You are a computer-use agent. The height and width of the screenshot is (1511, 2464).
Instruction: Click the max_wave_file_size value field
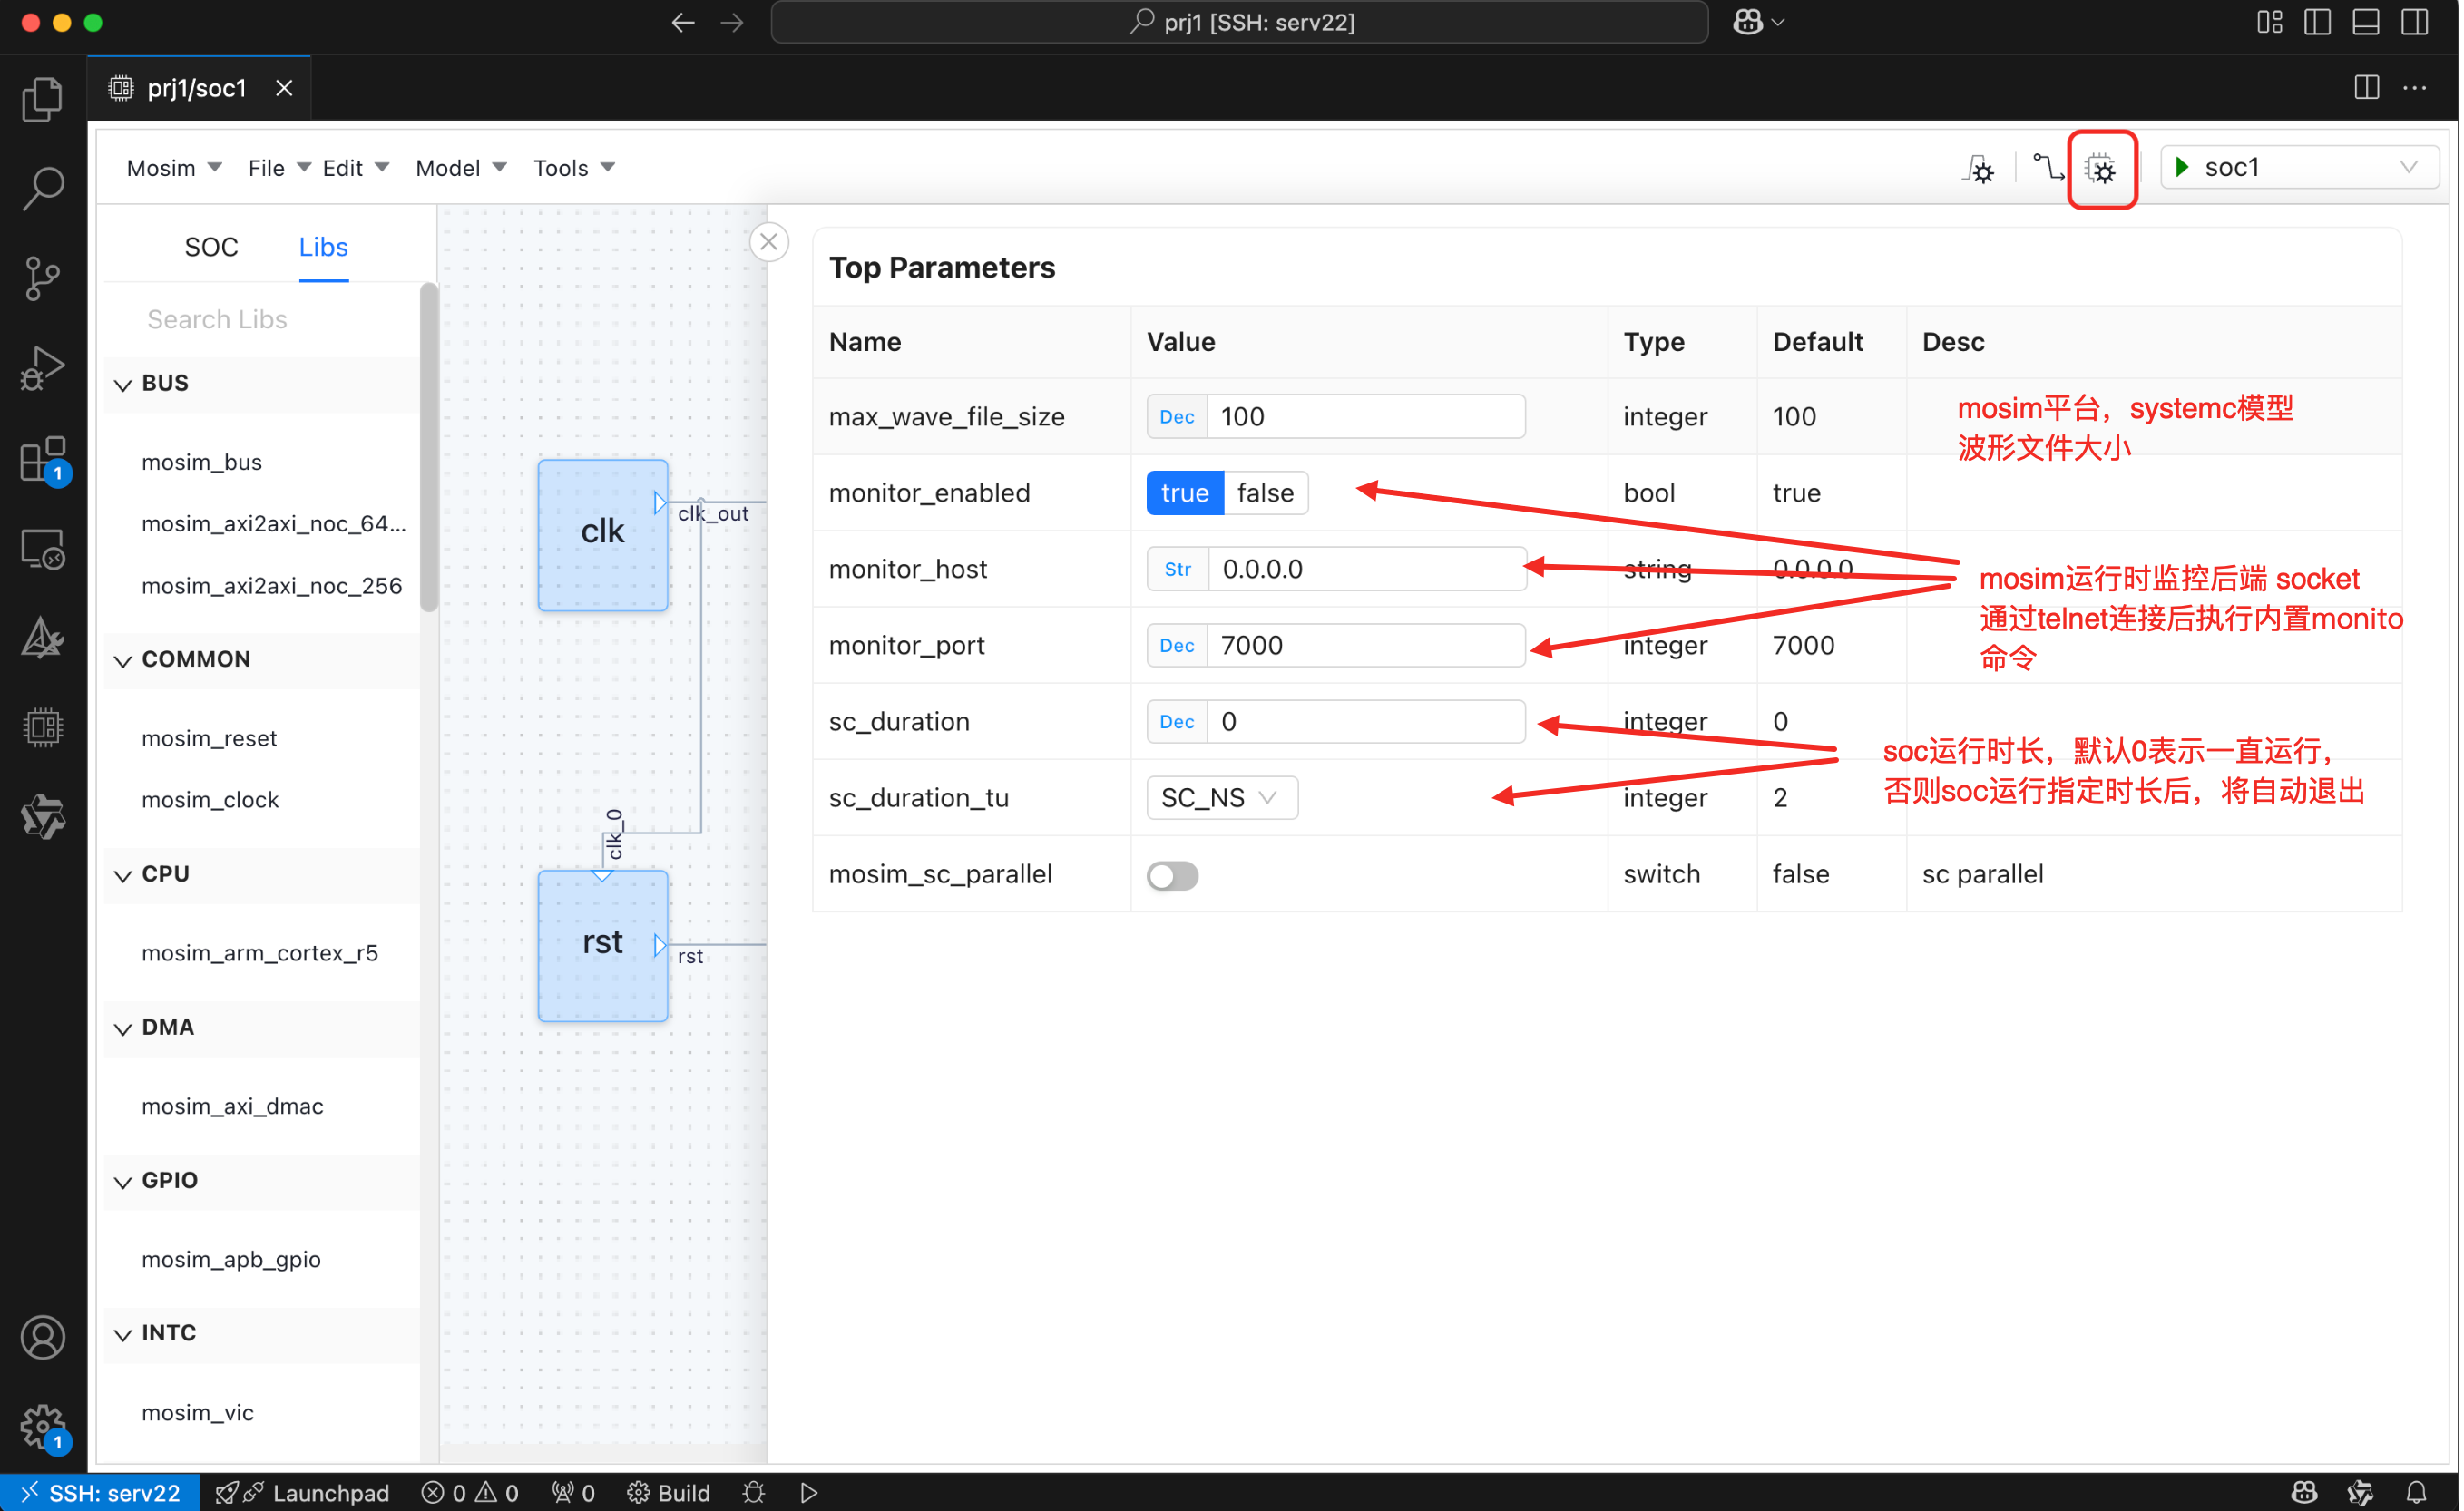(1365, 416)
